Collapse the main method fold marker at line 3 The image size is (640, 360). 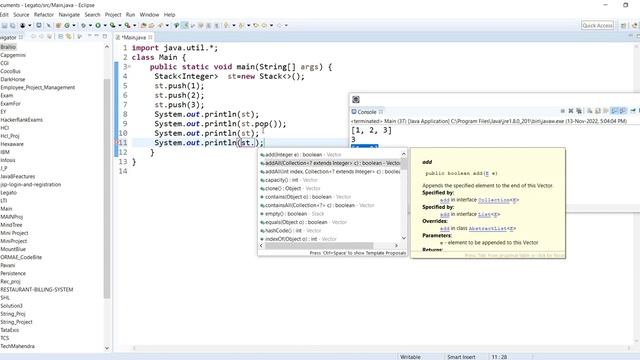(x=129, y=67)
